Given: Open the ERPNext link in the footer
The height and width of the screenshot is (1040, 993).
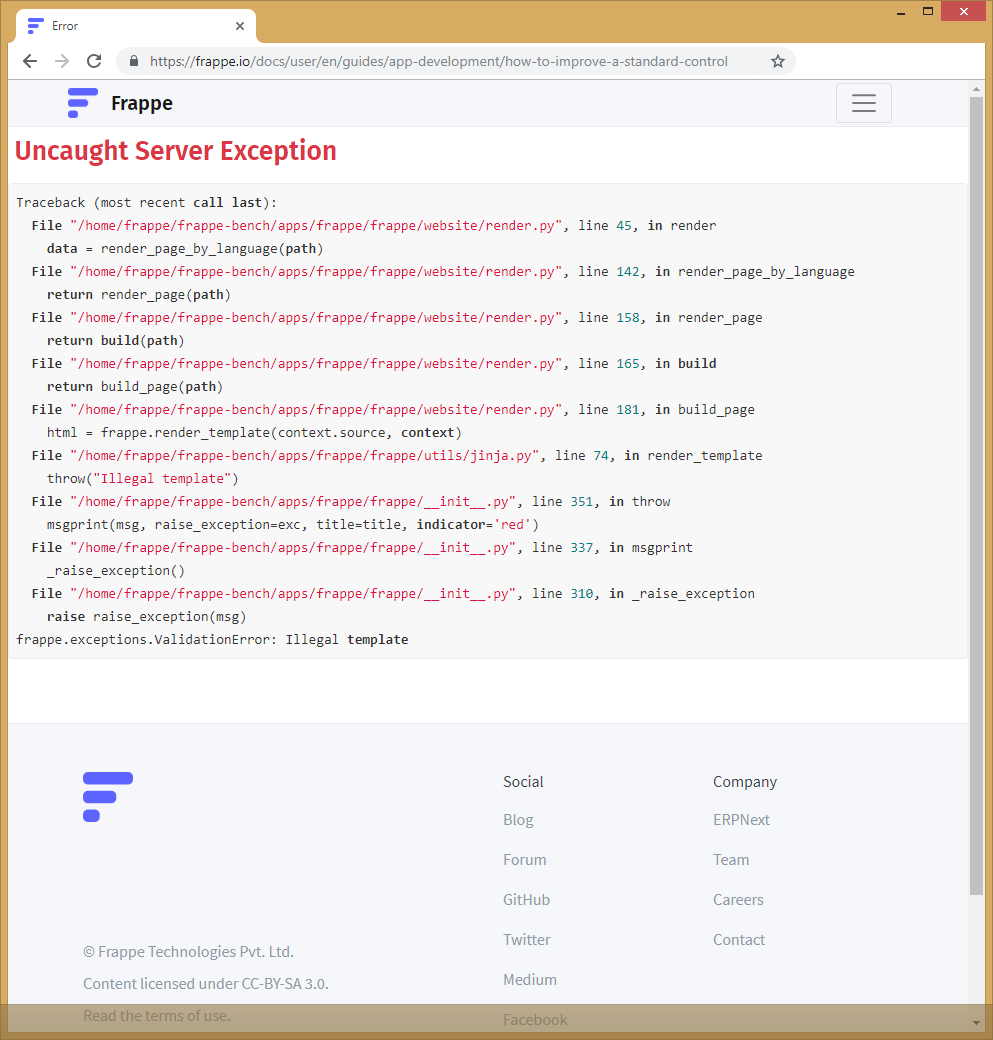Looking at the screenshot, I should (741, 819).
